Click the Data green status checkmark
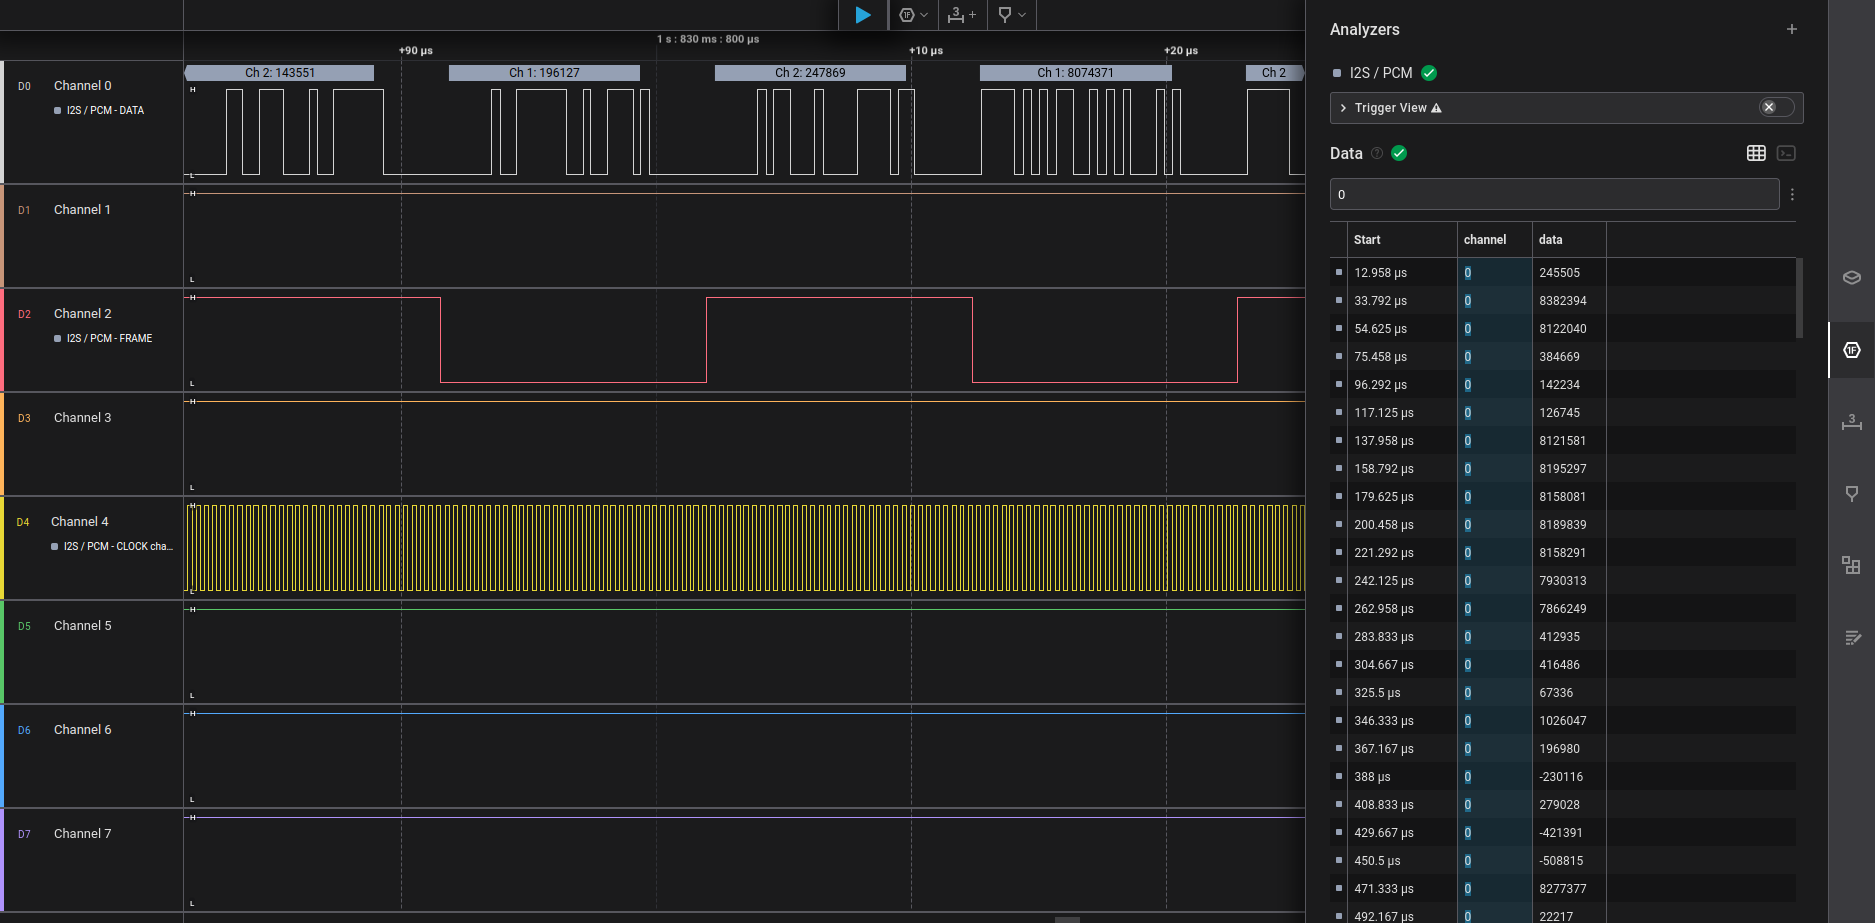This screenshot has width=1875, height=923. click(1399, 153)
